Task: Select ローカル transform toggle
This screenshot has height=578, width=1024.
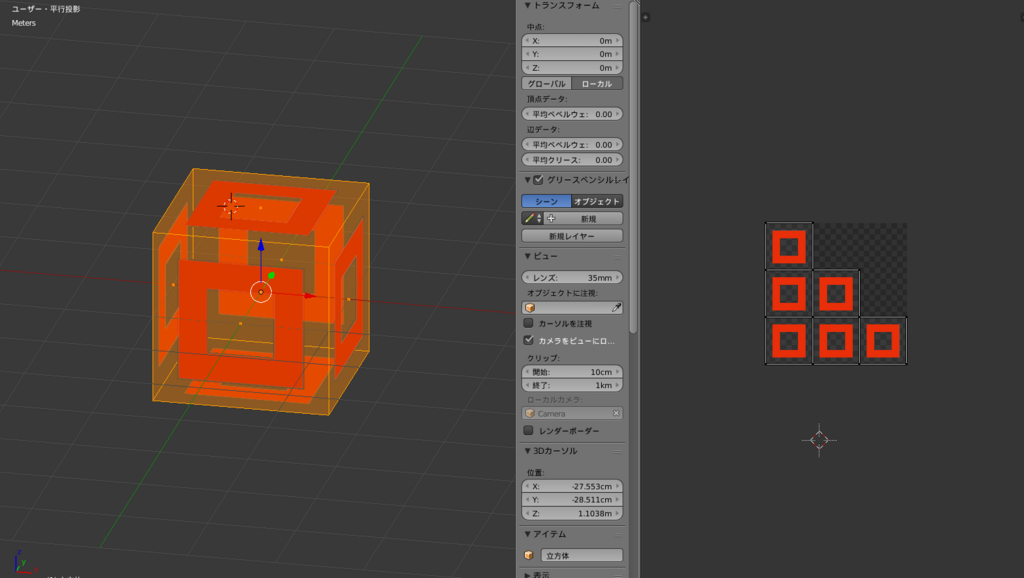Action: [x=597, y=84]
